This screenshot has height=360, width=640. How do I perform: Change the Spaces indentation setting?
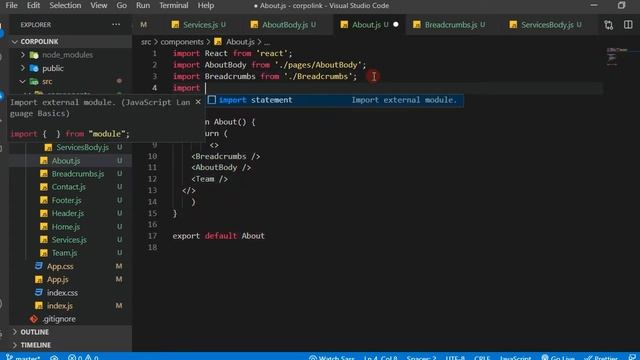click(x=421, y=357)
